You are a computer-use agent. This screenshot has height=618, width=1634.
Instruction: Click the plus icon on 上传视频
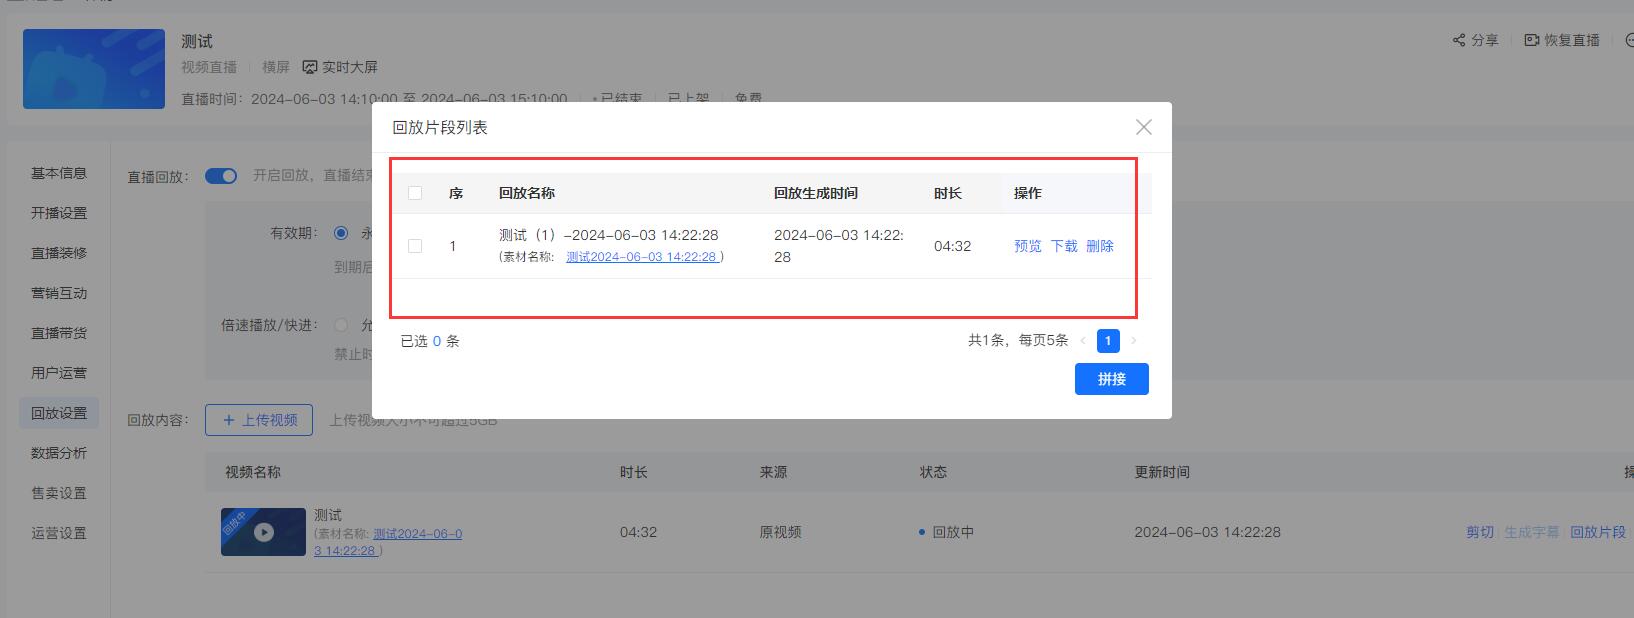[x=229, y=420]
